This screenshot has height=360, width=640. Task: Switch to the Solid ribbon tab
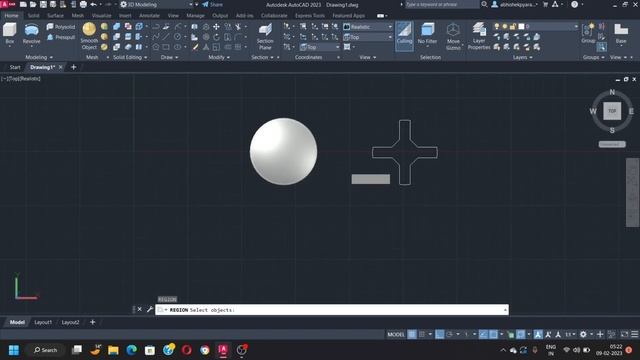(x=33, y=16)
